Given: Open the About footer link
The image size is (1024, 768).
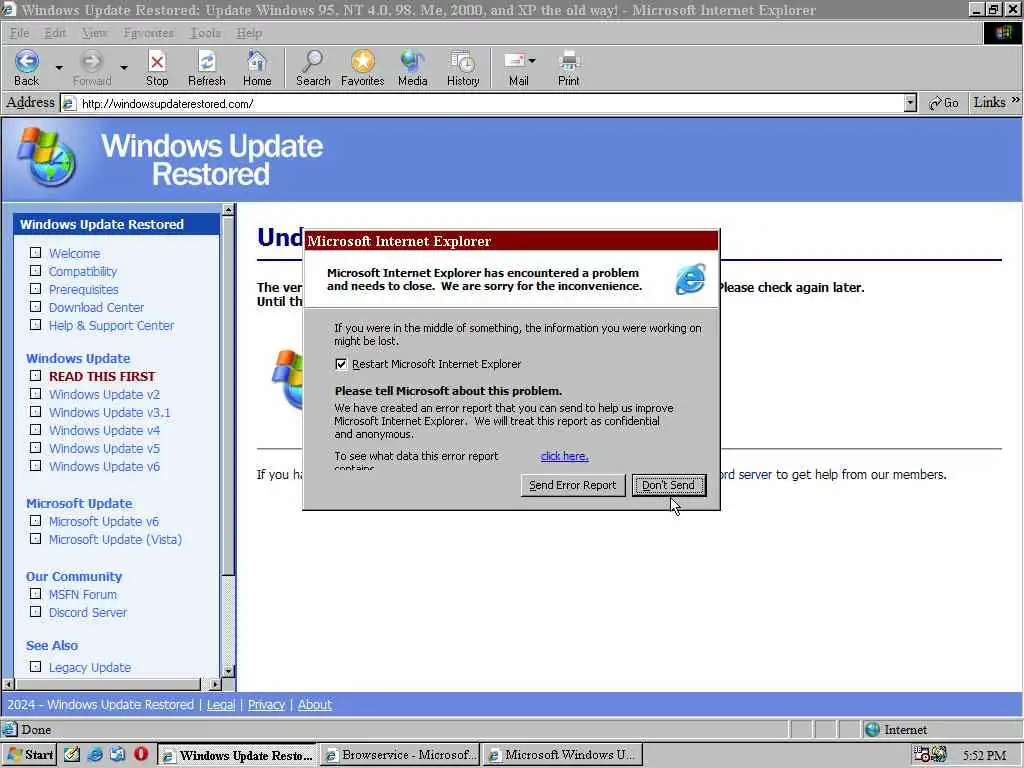Looking at the screenshot, I should (x=315, y=705).
